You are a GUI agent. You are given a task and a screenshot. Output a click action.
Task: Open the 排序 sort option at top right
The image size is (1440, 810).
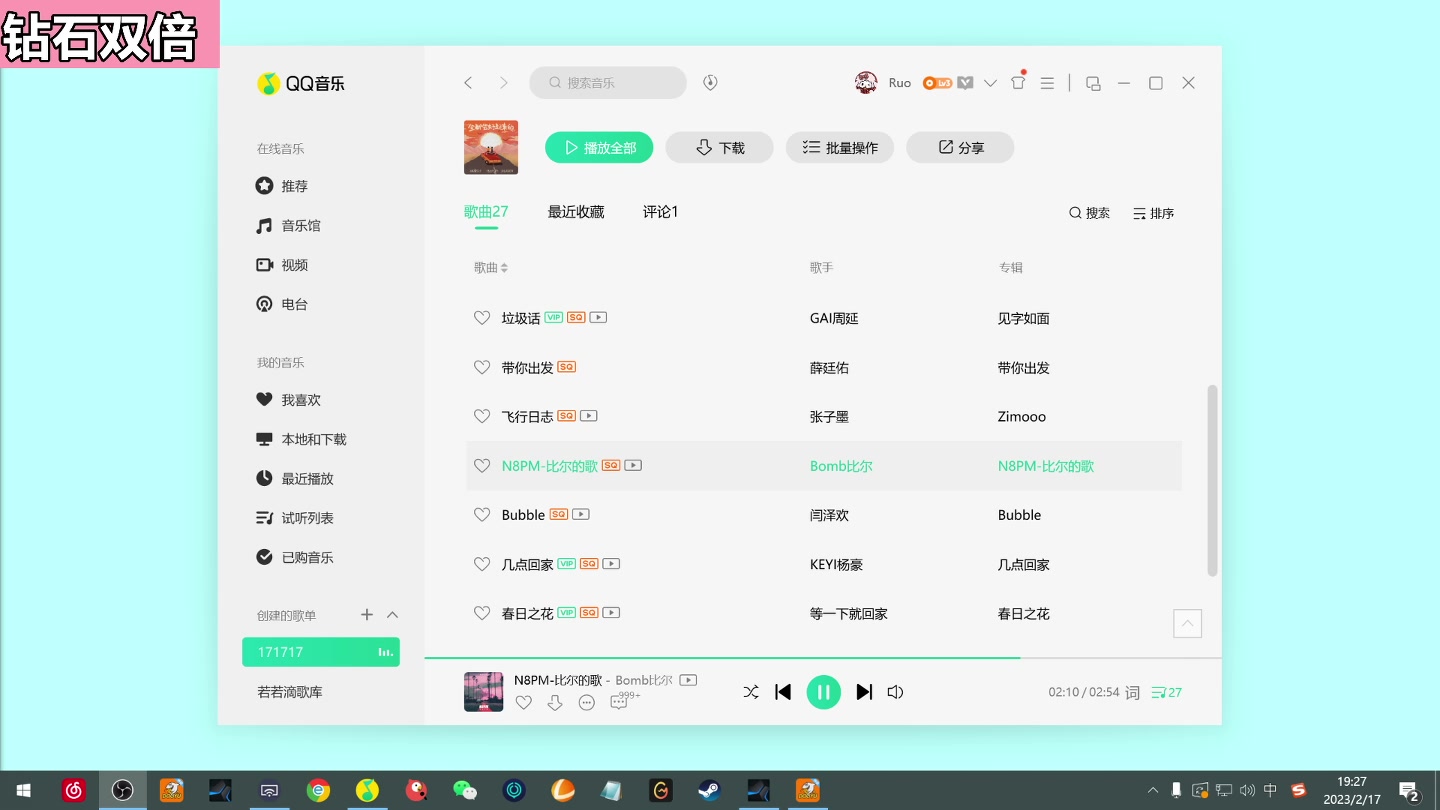pos(1153,212)
